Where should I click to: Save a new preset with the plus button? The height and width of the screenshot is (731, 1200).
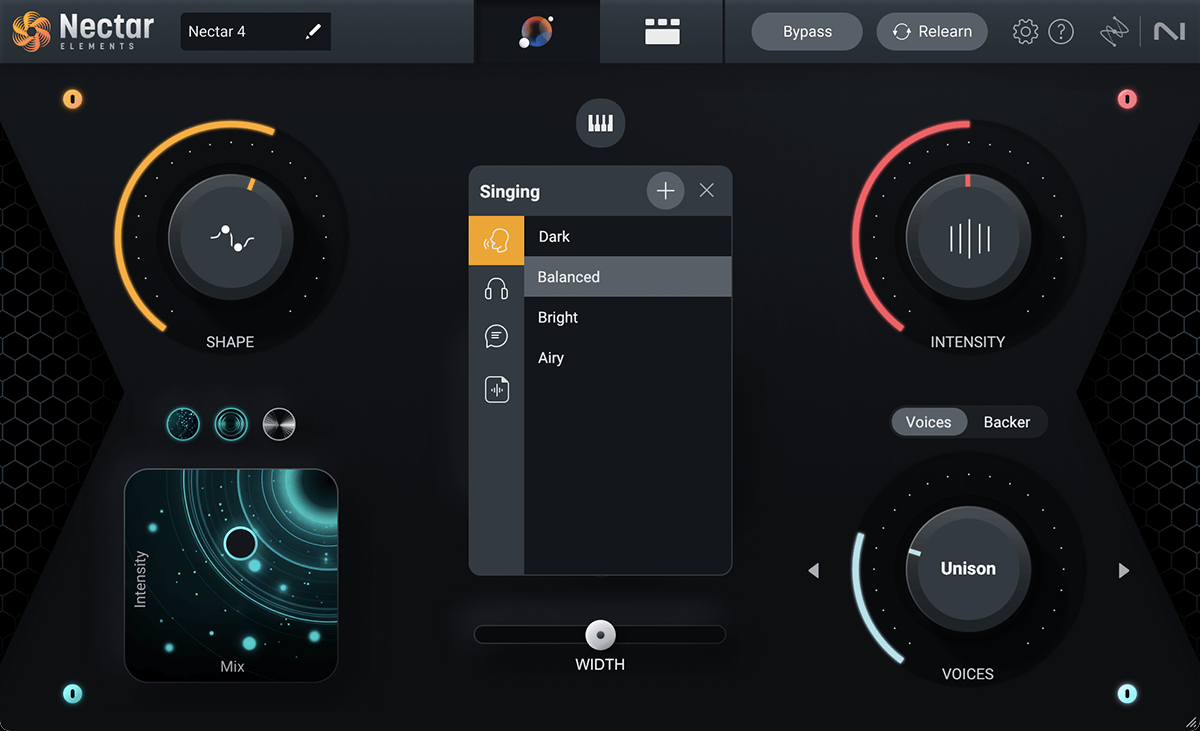click(665, 190)
